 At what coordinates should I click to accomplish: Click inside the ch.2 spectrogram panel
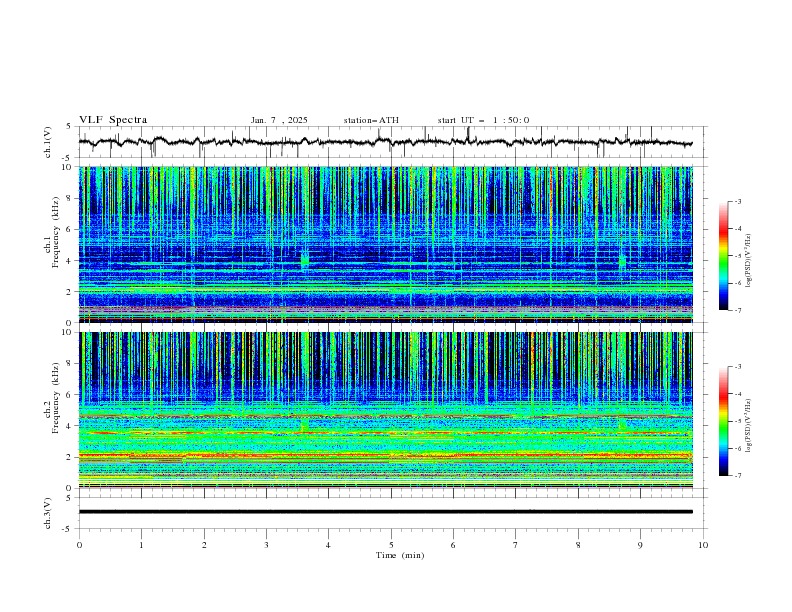coord(385,410)
